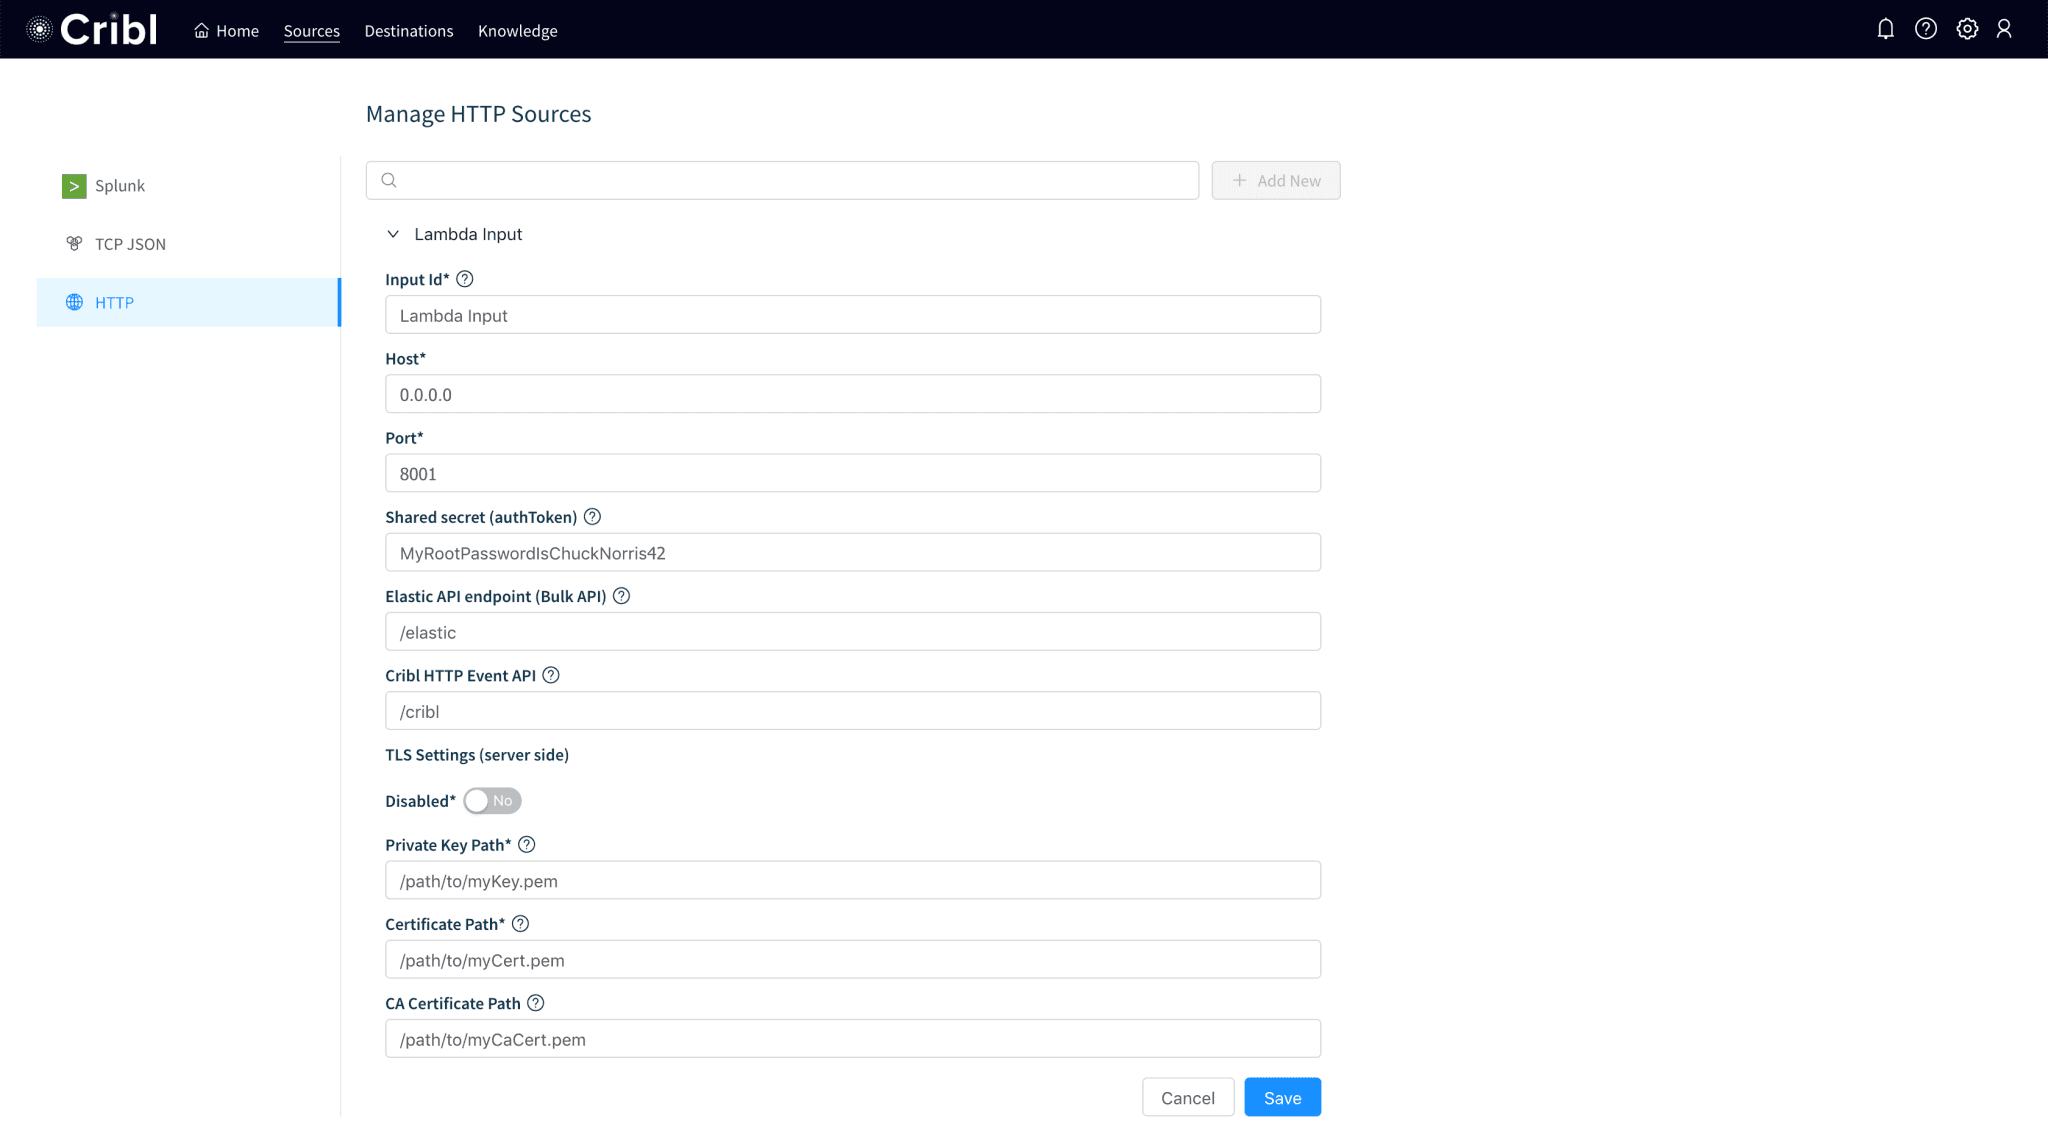The height and width of the screenshot is (1128, 2048).
Task: Select Splunk in the sources sidebar
Action: click(x=119, y=186)
